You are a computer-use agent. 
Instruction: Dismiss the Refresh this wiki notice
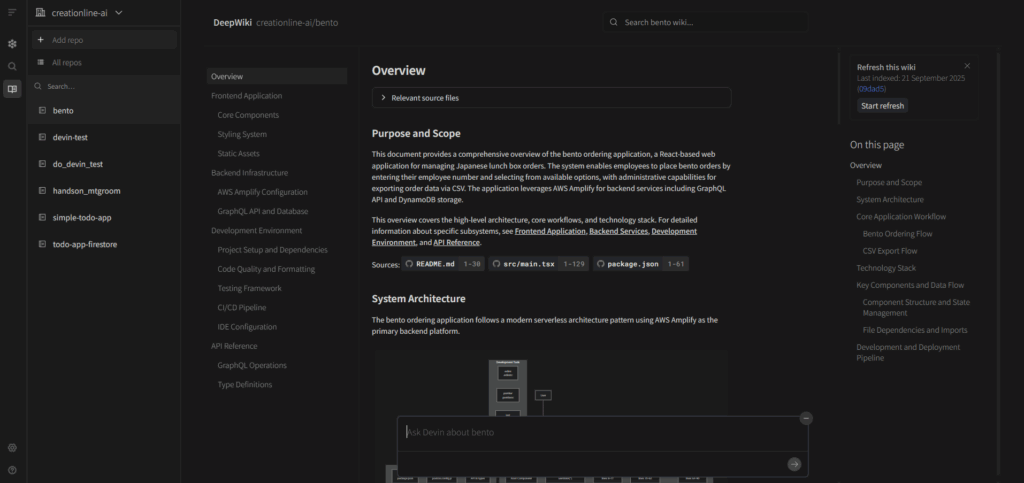966,66
